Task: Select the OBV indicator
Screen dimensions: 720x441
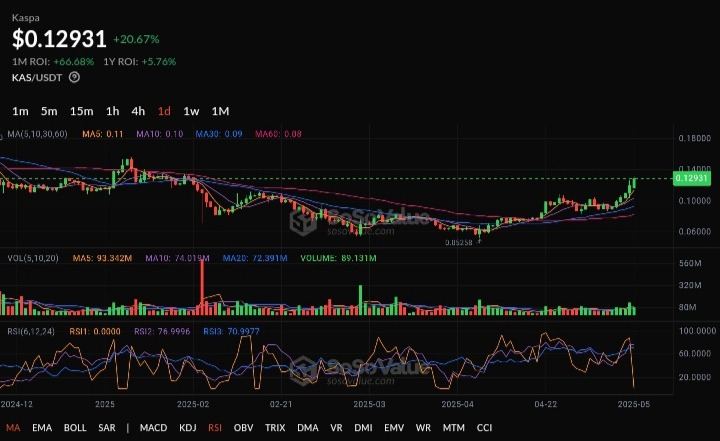Action: click(245, 428)
